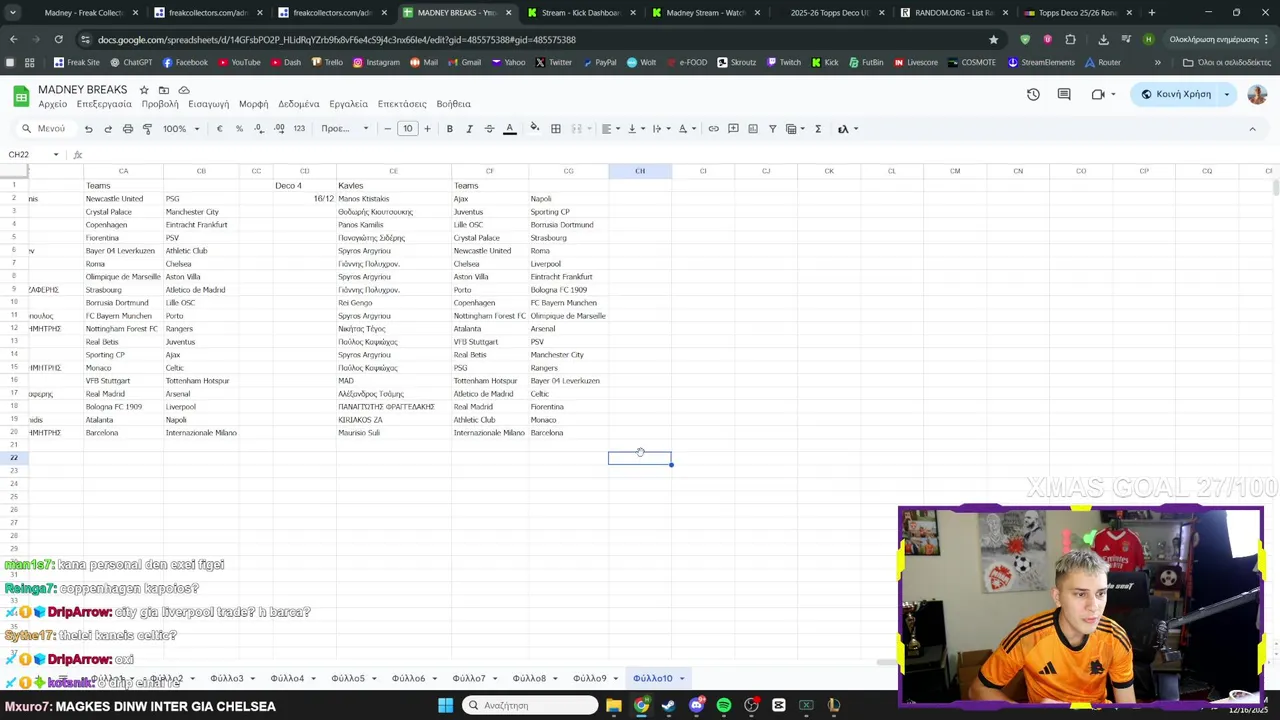Open the Μορφή menu
The height and width of the screenshot is (720, 1280).
click(x=254, y=104)
